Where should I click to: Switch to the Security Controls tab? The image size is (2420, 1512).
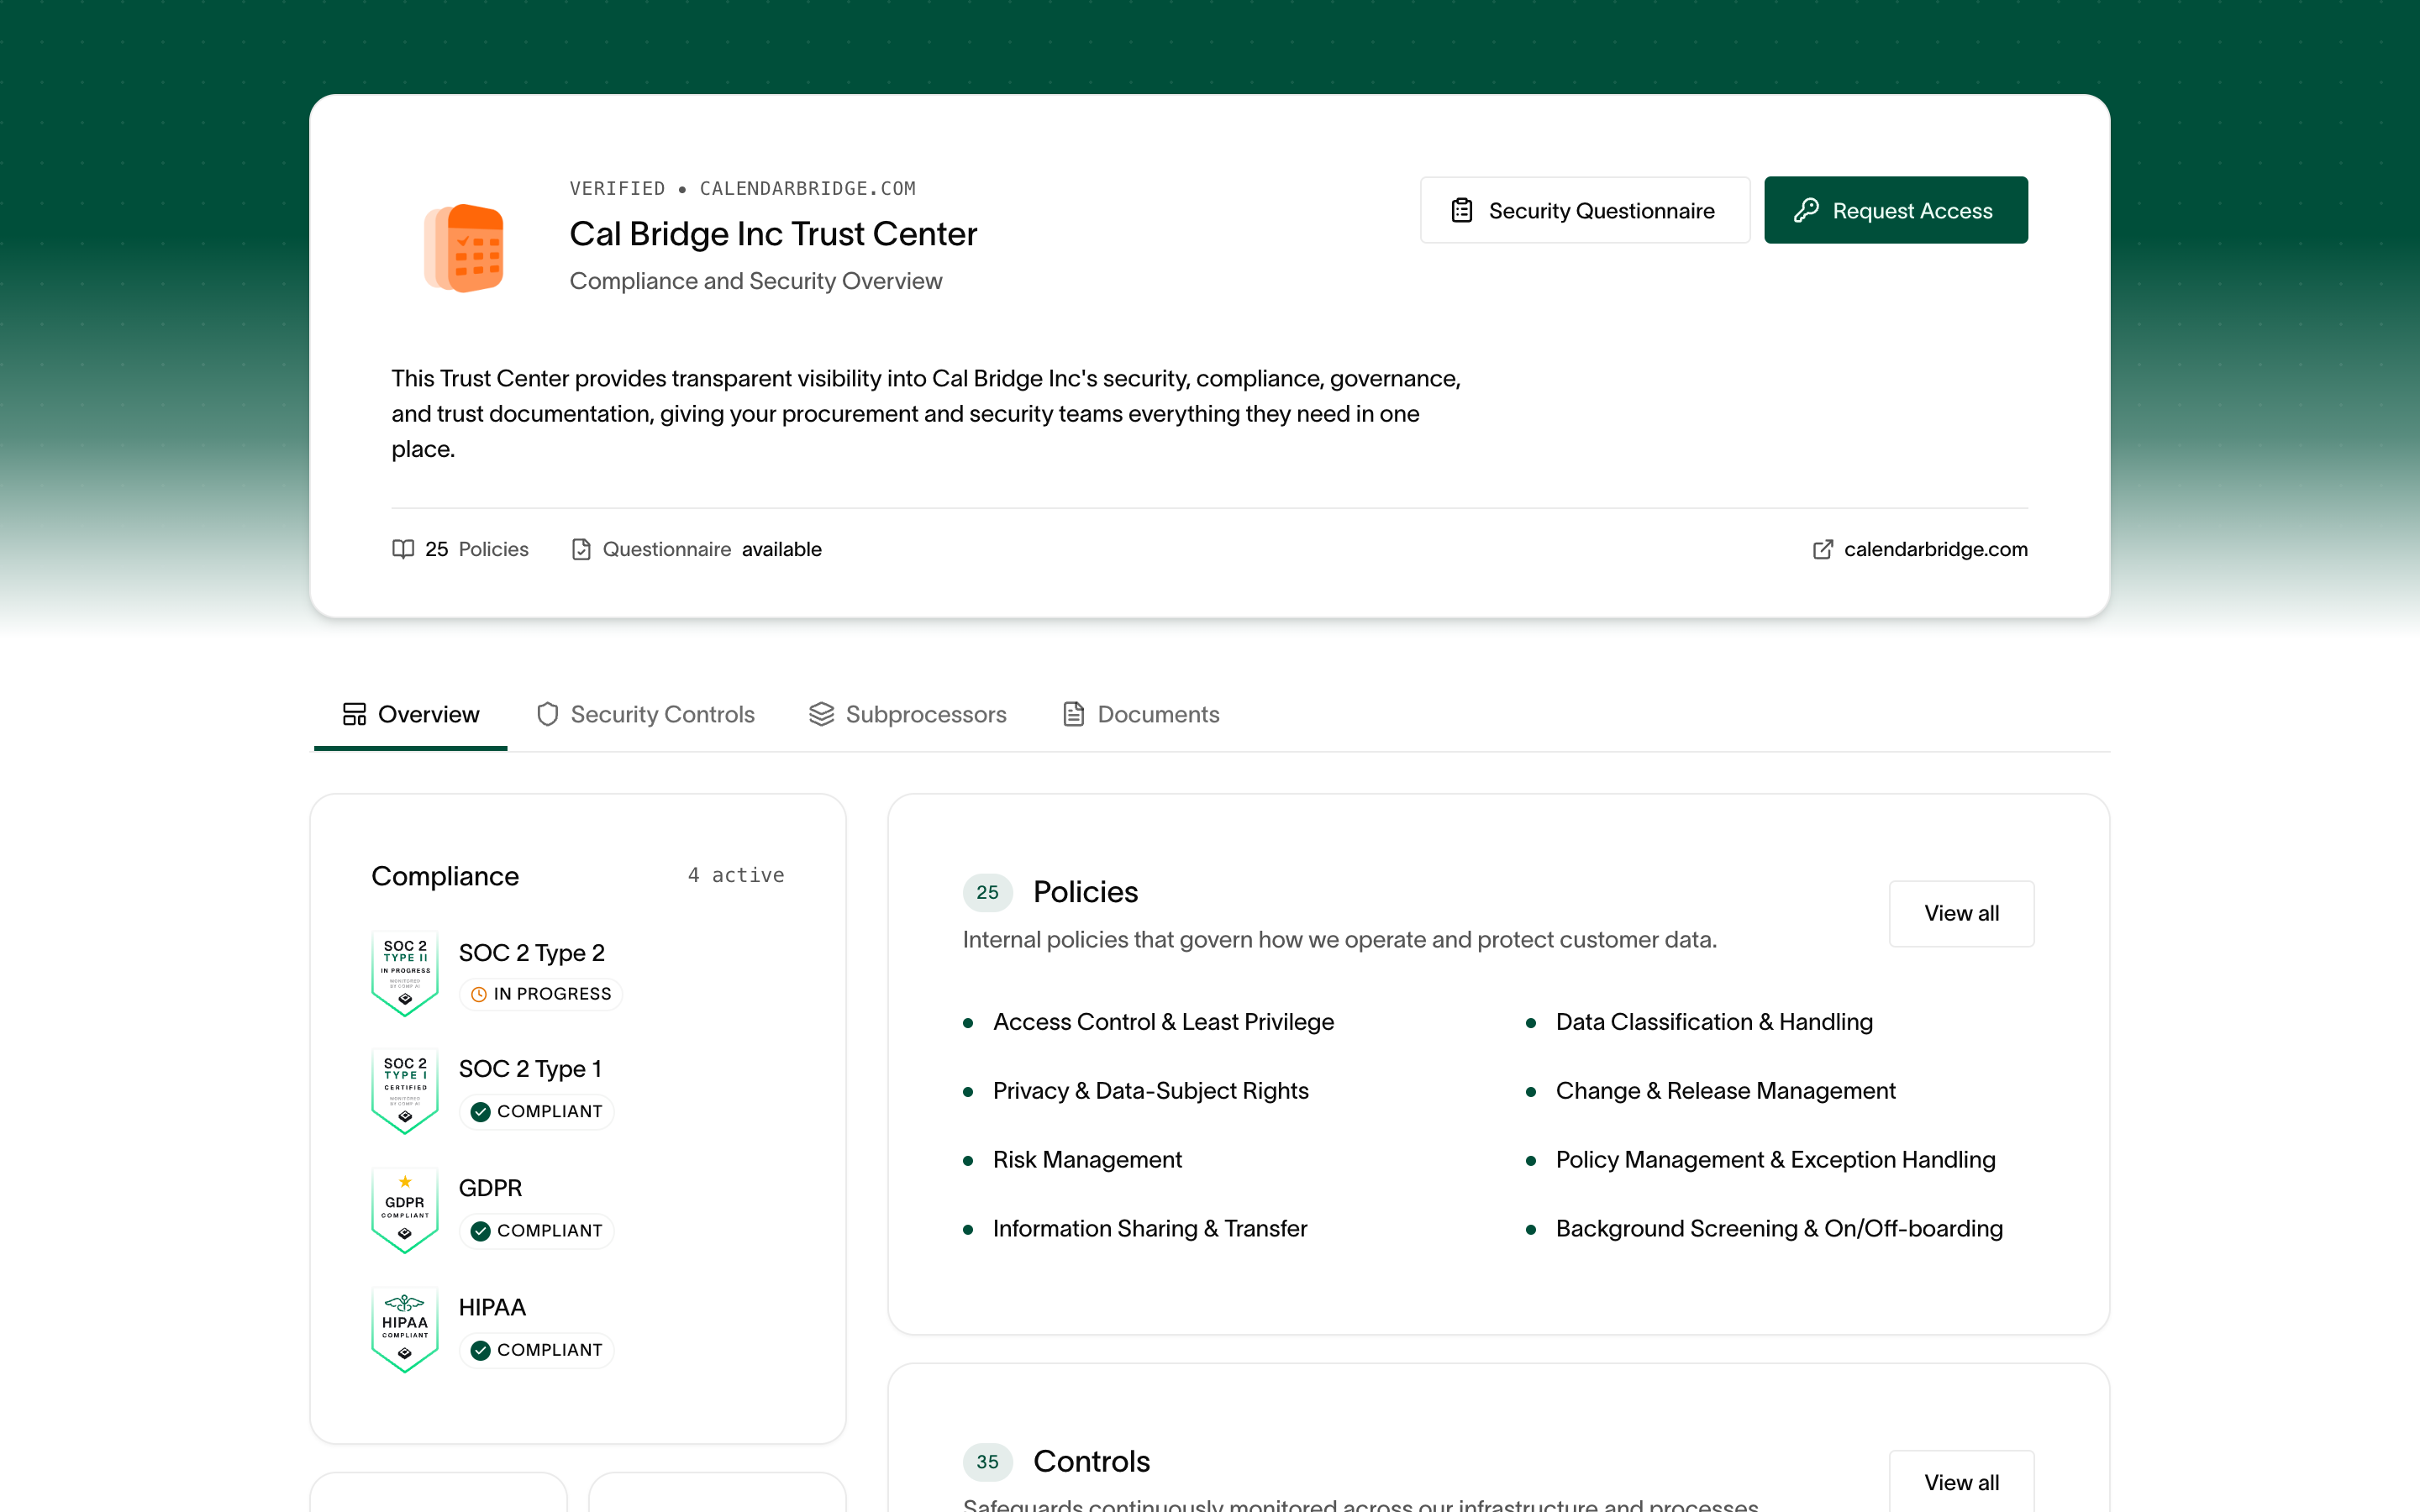[646, 714]
